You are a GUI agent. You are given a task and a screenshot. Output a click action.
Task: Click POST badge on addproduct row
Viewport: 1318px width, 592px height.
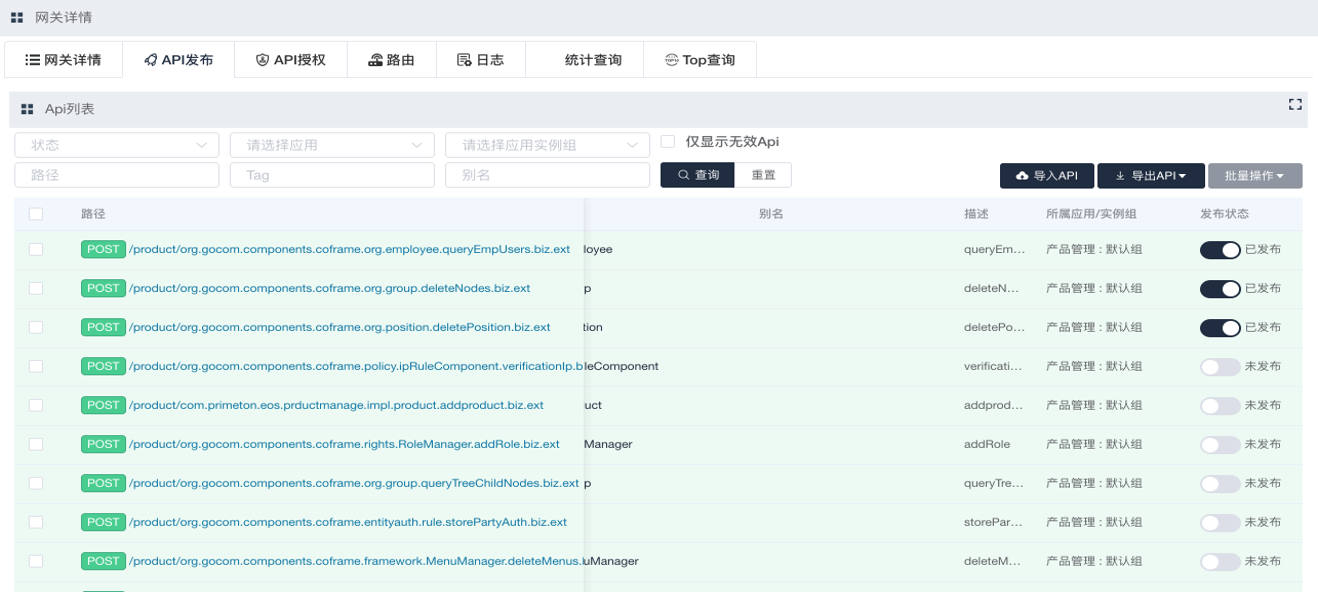(x=103, y=405)
